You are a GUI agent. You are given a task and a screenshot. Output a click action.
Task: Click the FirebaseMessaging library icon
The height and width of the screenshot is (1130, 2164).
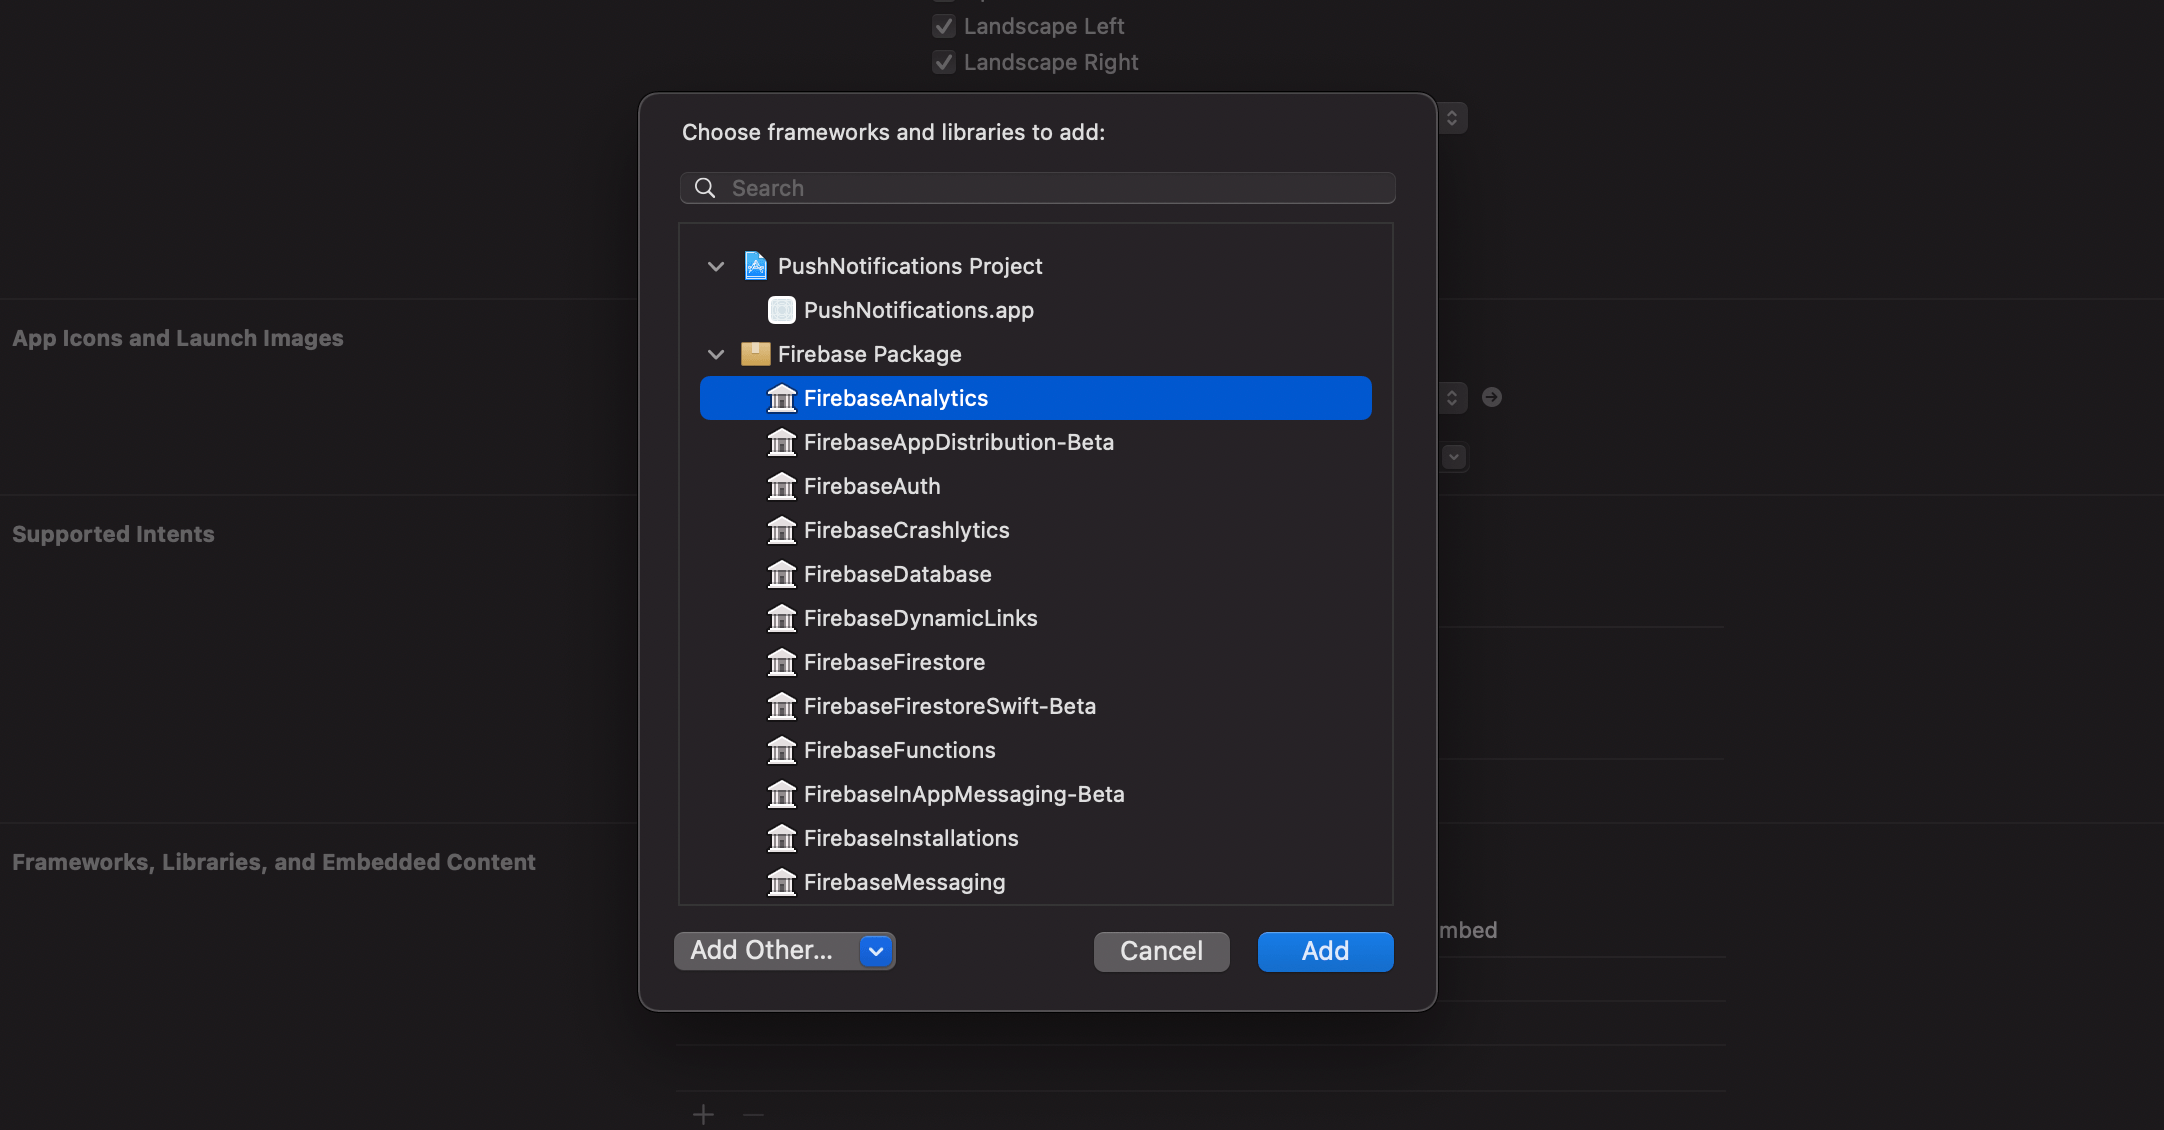tap(781, 882)
